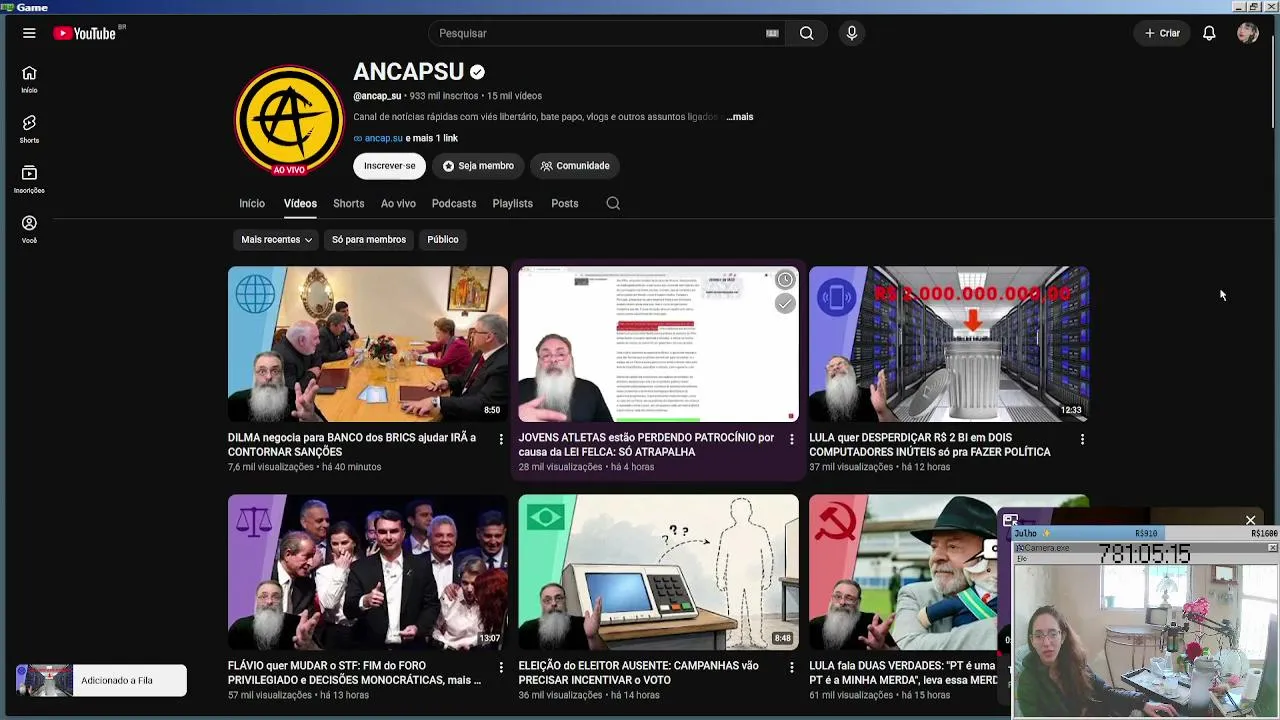1280x720 pixels.
Task: Select the Vídeos tab
Action: [x=300, y=203]
